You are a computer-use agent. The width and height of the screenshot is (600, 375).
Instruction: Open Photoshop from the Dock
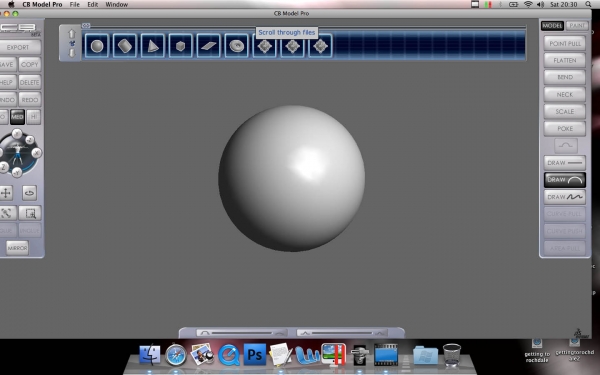pos(255,355)
